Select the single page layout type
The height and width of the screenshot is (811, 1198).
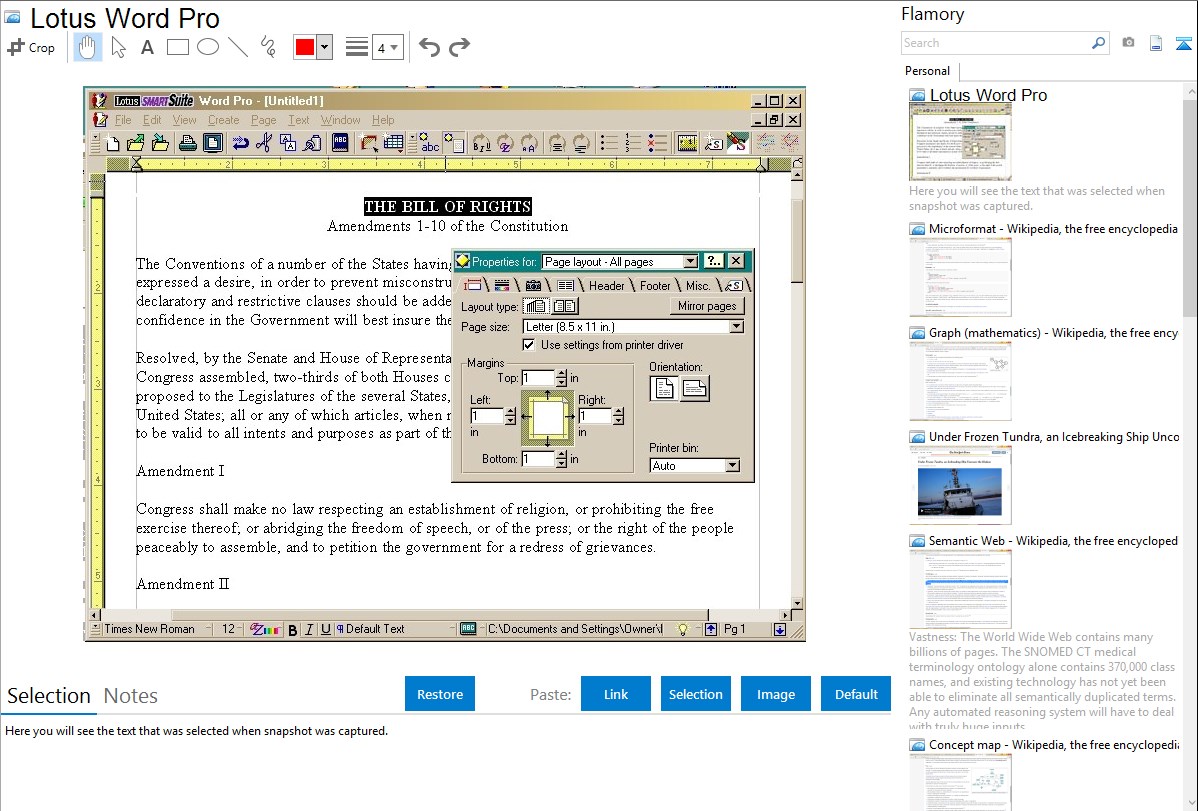(x=536, y=307)
